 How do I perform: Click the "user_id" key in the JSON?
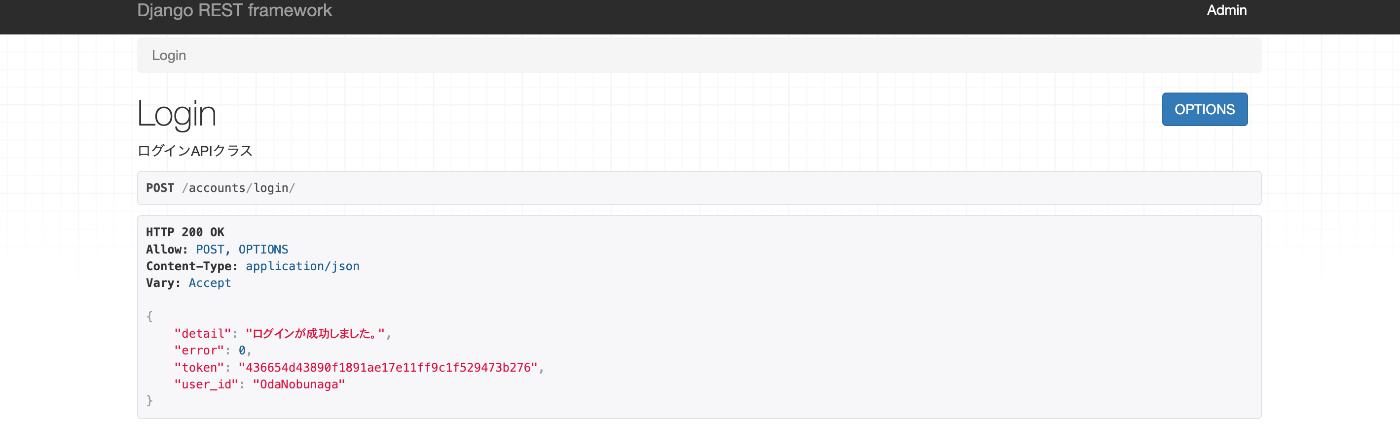[x=206, y=384]
